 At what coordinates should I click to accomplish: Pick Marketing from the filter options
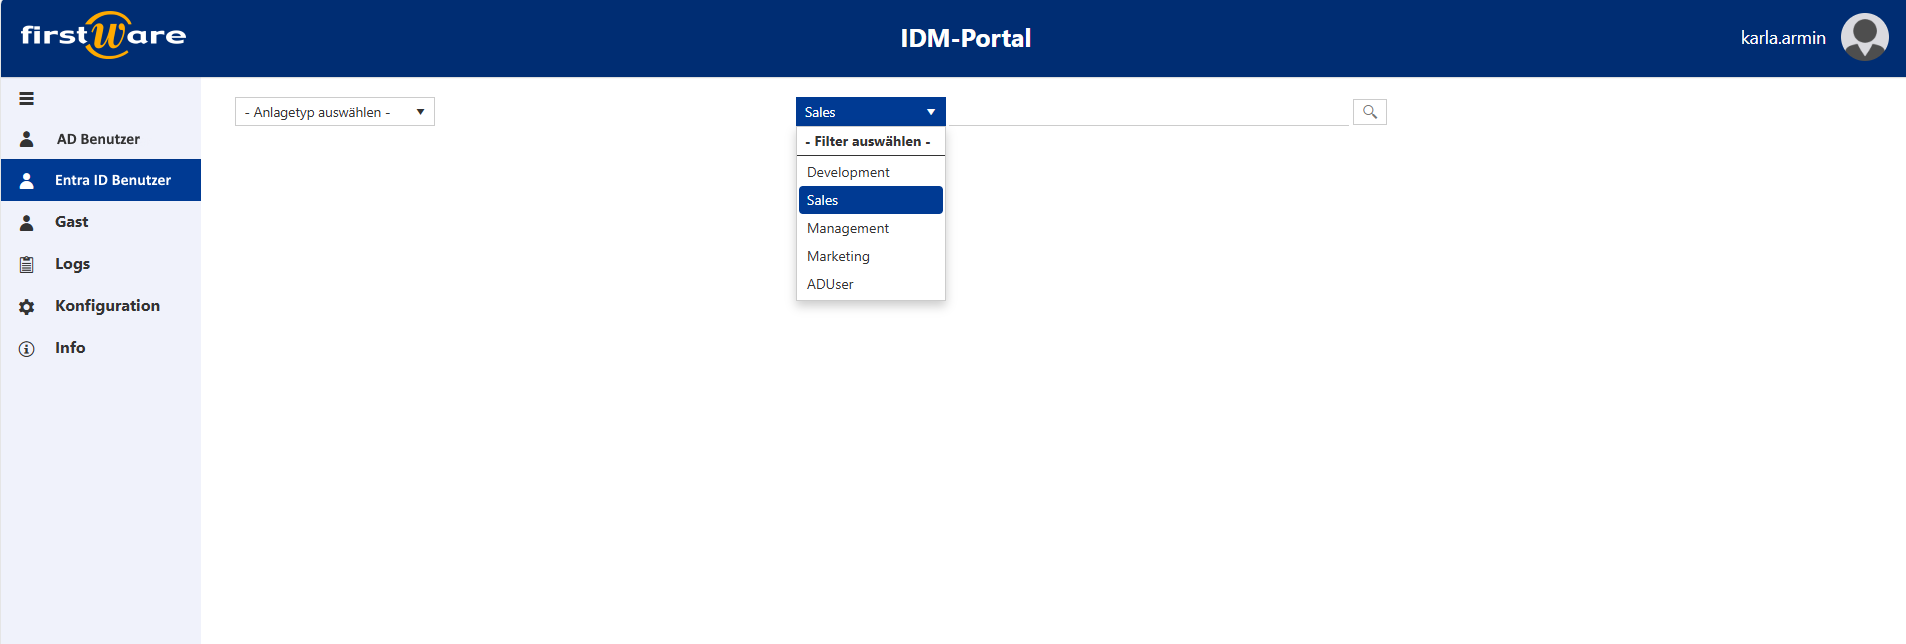[838, 256]
